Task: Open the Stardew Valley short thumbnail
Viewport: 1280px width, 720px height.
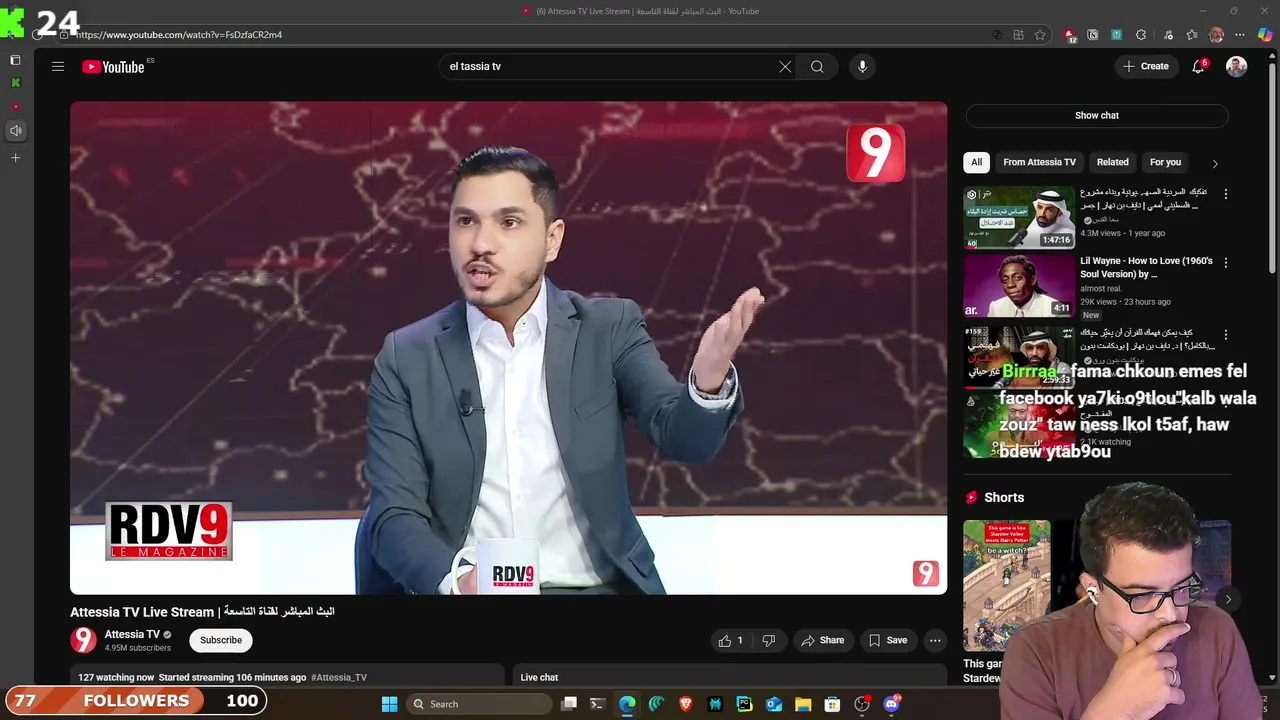Action: tap(1007, 585)
